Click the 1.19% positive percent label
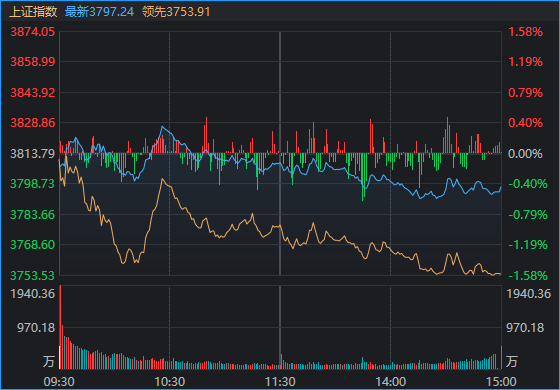Viewport: 560px width, 390px height. tap(525, 62)
